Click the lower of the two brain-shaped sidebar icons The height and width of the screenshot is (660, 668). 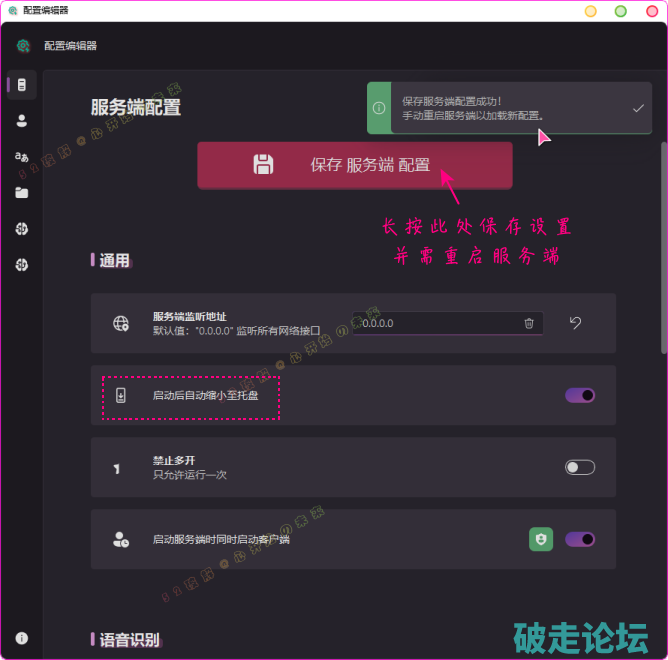click(x=21, y=265)
